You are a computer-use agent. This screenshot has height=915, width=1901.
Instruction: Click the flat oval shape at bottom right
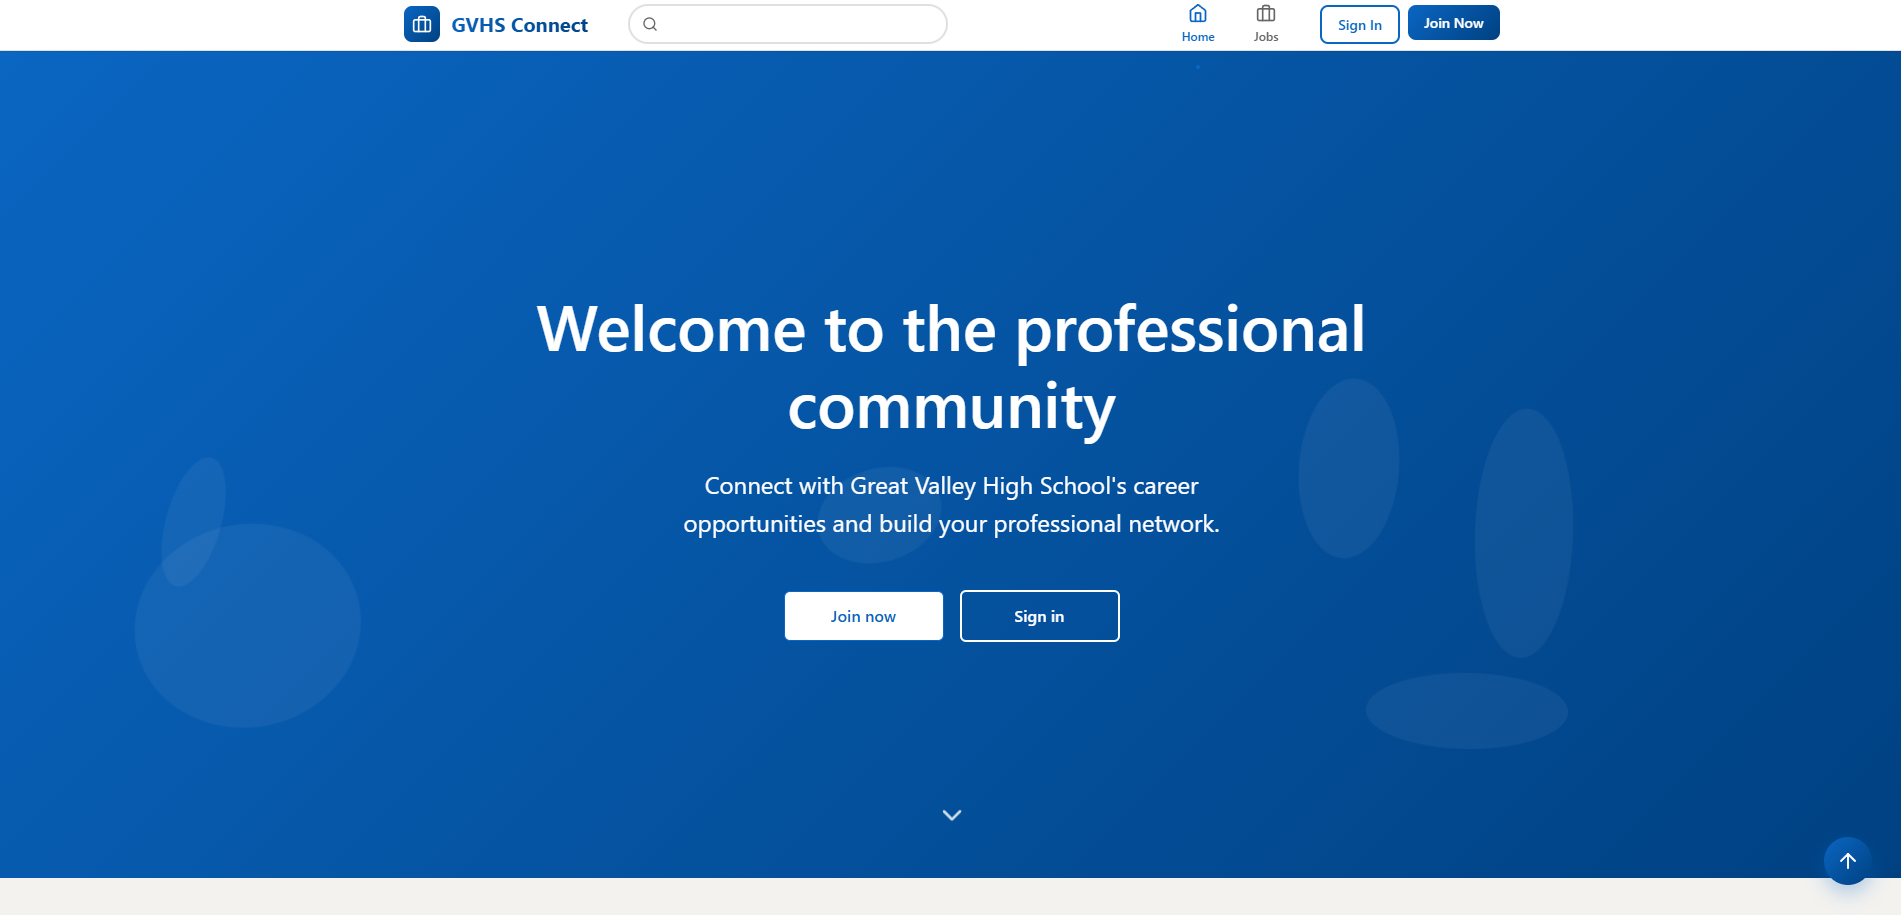[1466, 710]
